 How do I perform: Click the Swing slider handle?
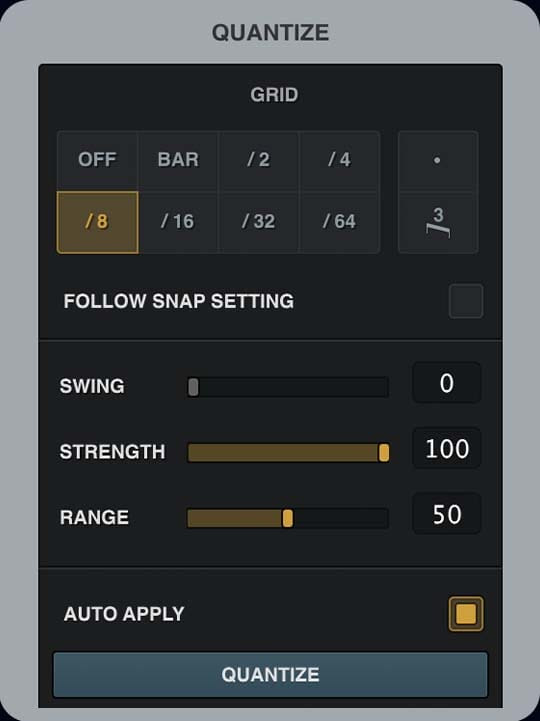click(193, 387)
